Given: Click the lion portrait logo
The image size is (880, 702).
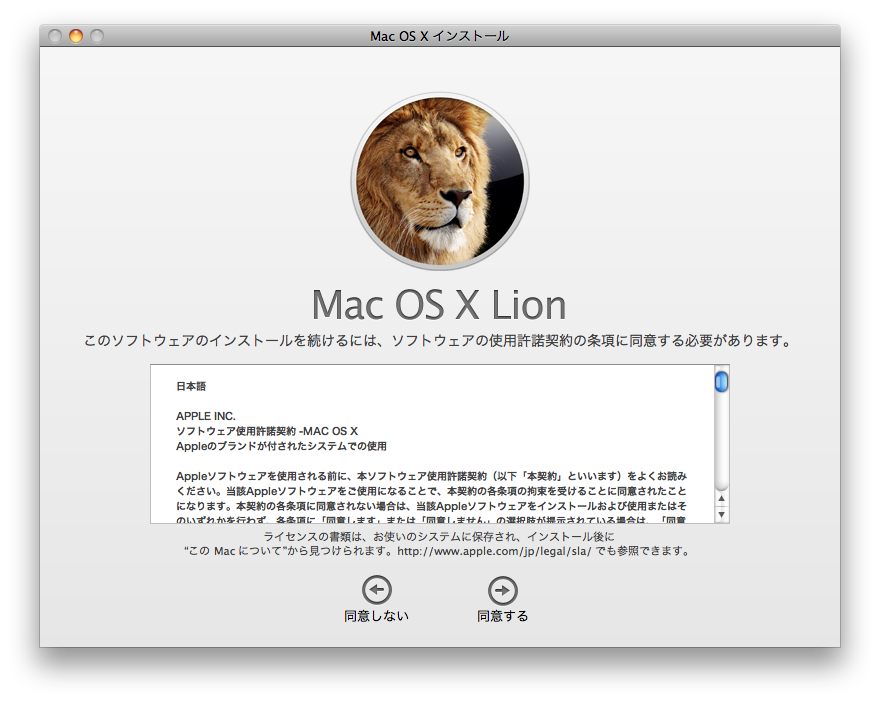Looking at the screenshot, I should tap(440, 182).
